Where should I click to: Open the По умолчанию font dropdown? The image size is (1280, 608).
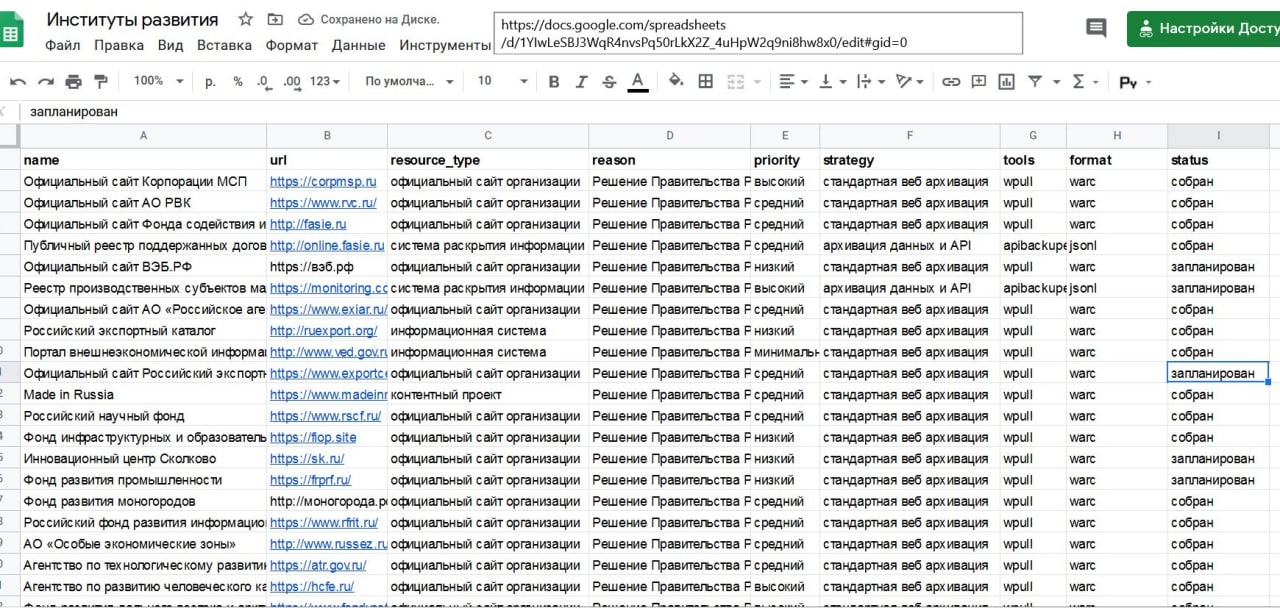pos(410,81)
